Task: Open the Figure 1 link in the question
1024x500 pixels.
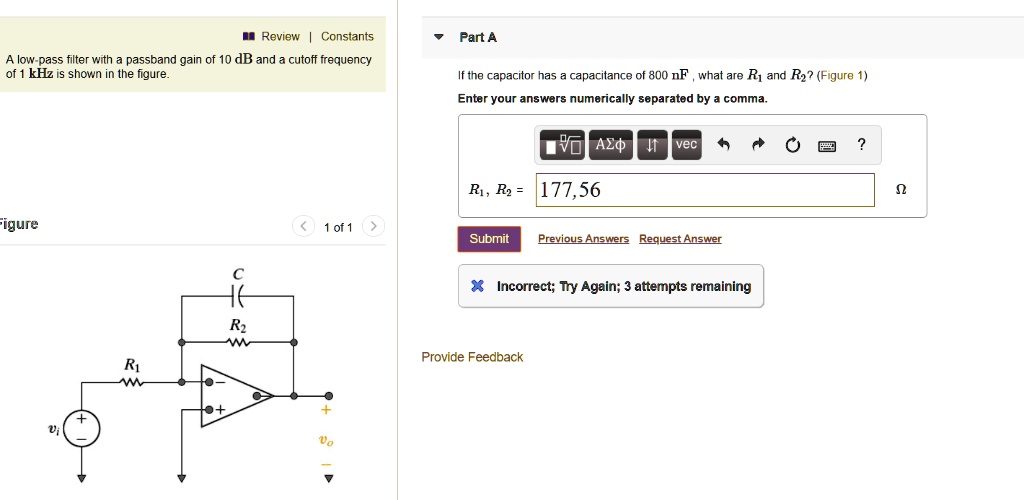Action: [x=842, y=76]
